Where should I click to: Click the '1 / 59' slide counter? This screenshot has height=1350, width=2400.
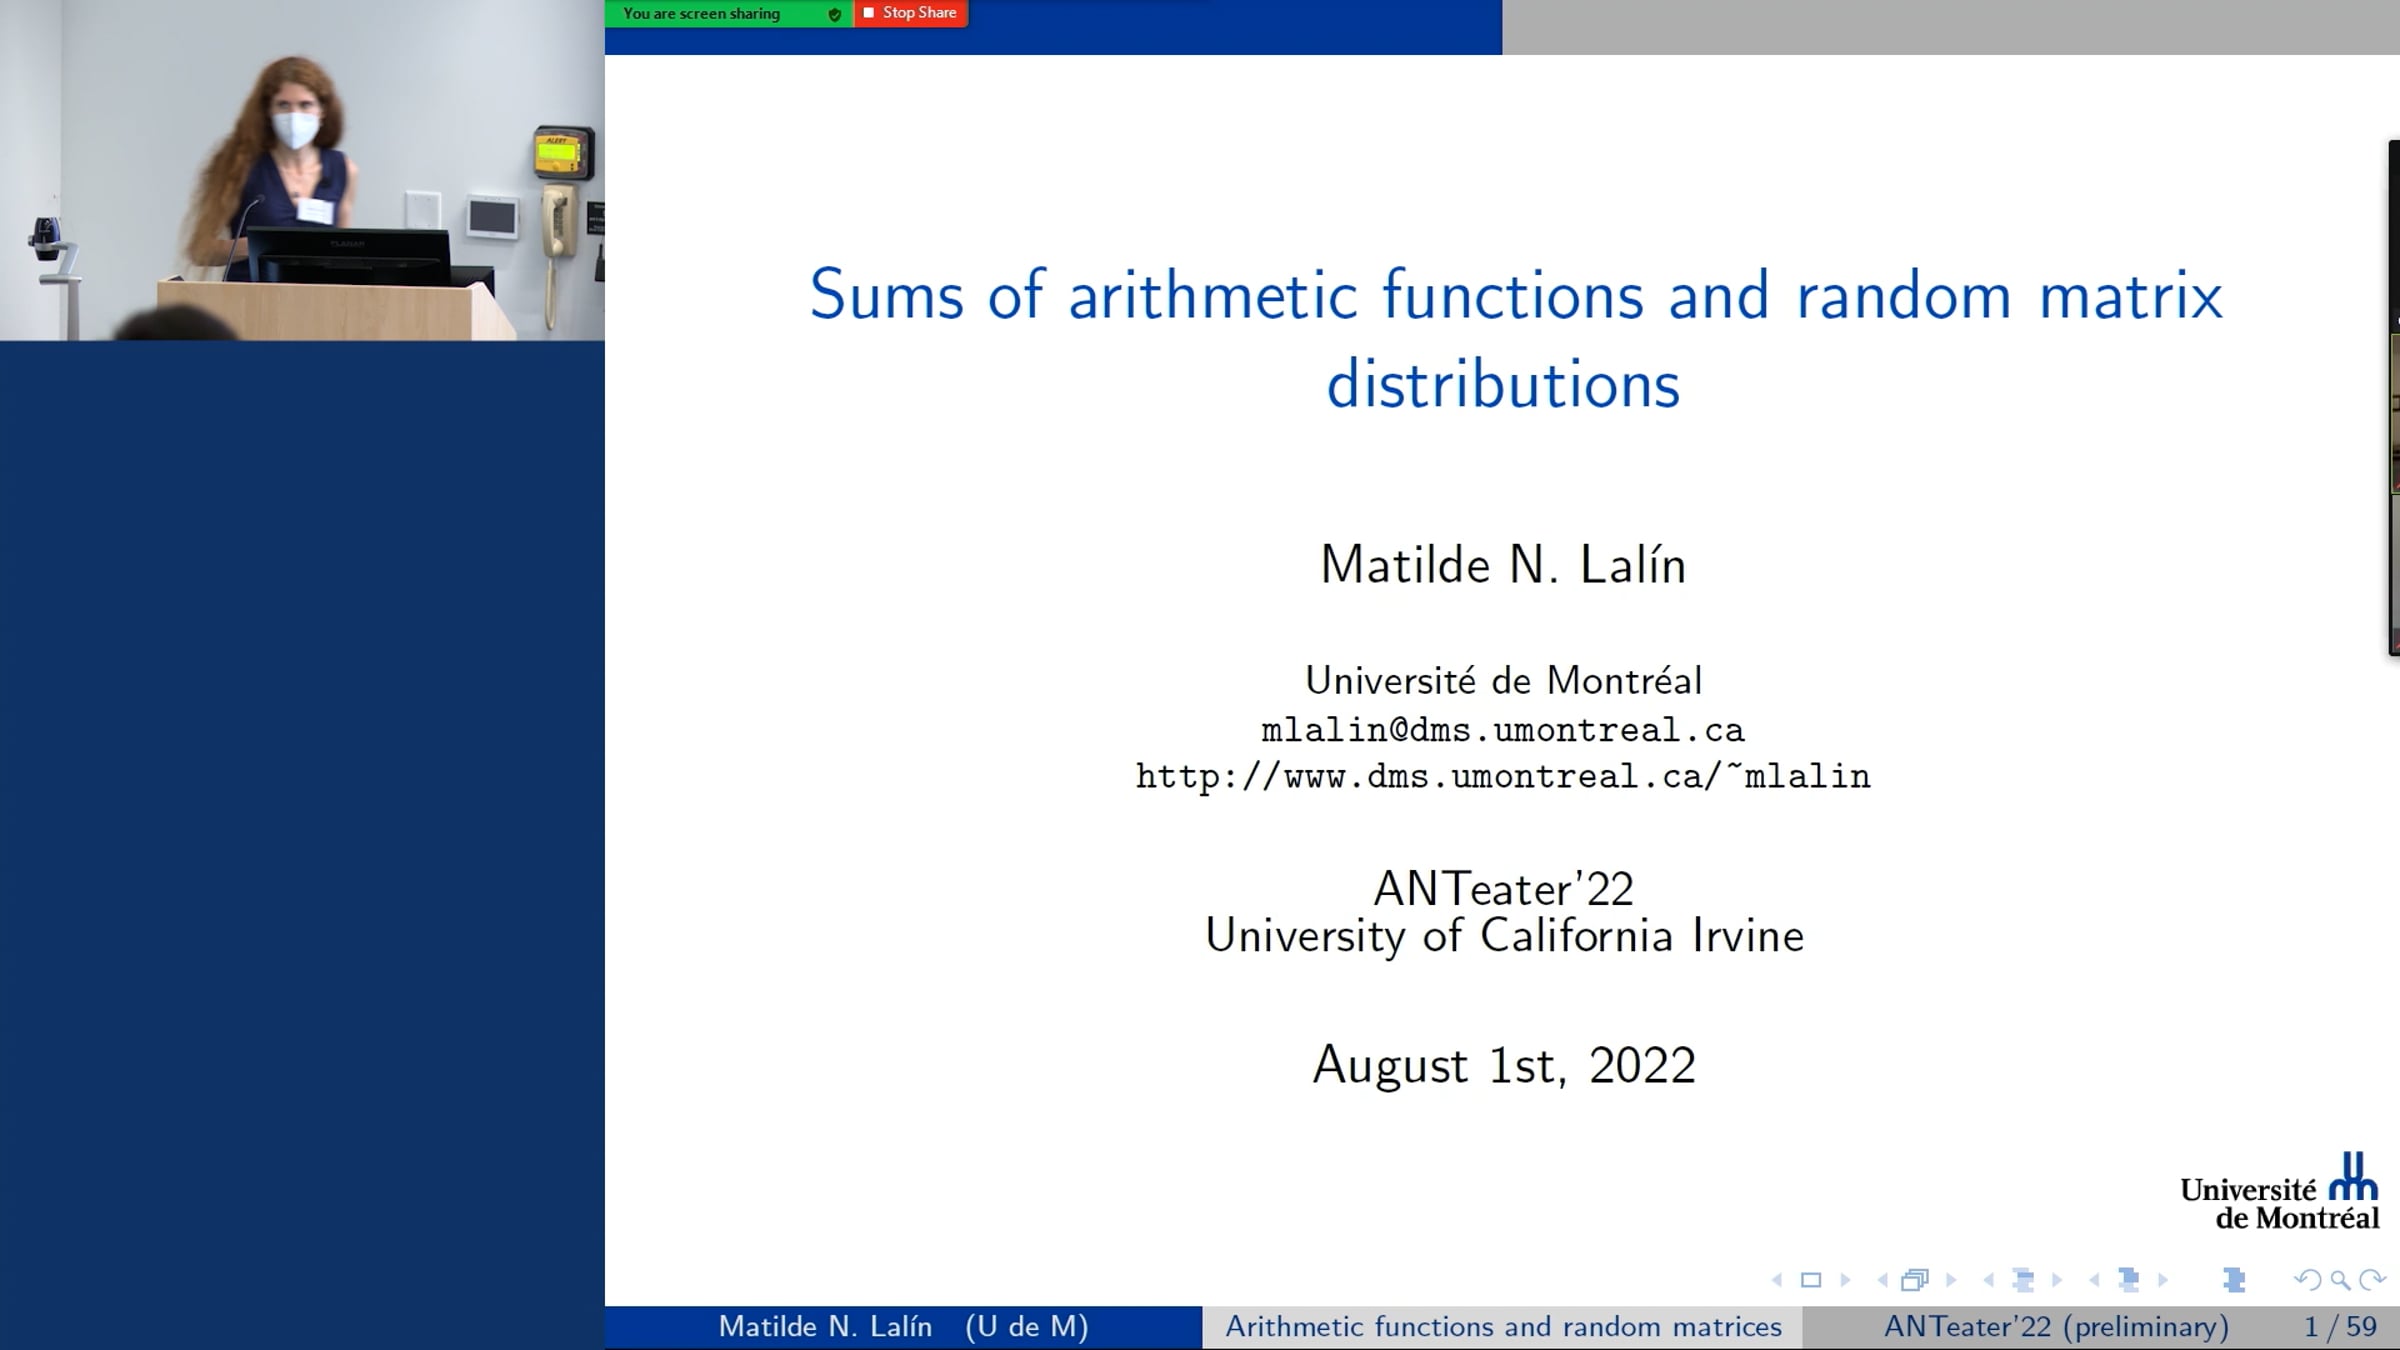click(2340, 1327)
